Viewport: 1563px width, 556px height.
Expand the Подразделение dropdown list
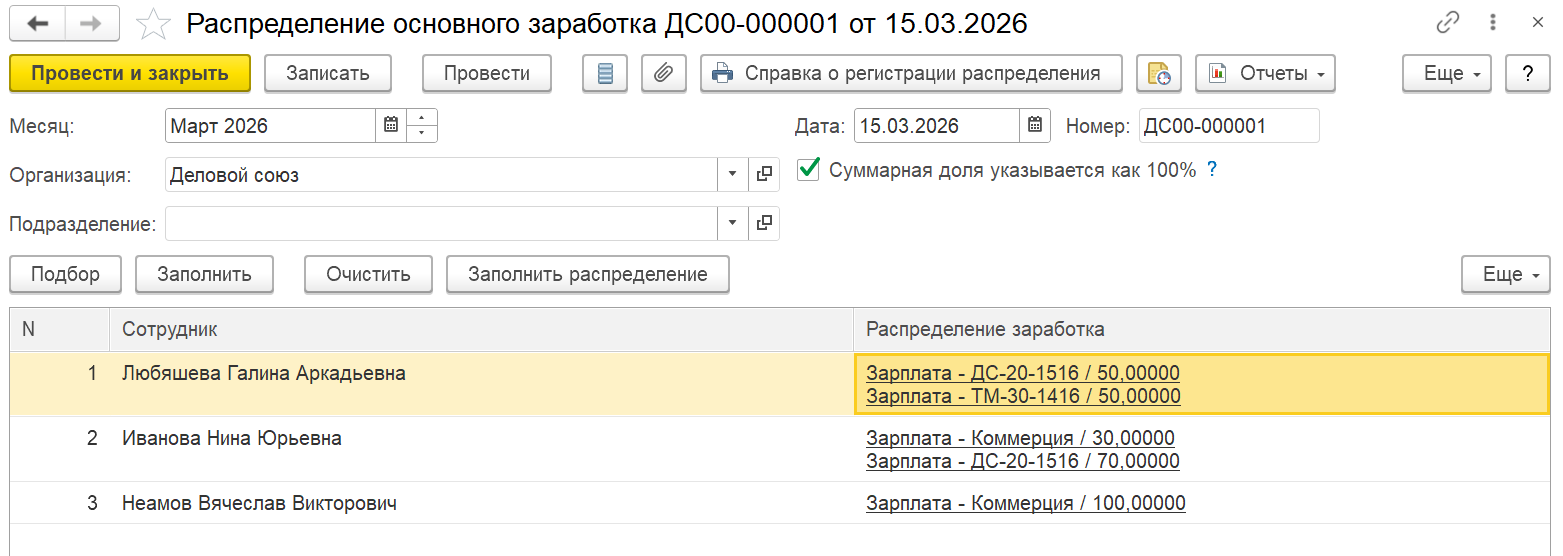pos(733,224)
